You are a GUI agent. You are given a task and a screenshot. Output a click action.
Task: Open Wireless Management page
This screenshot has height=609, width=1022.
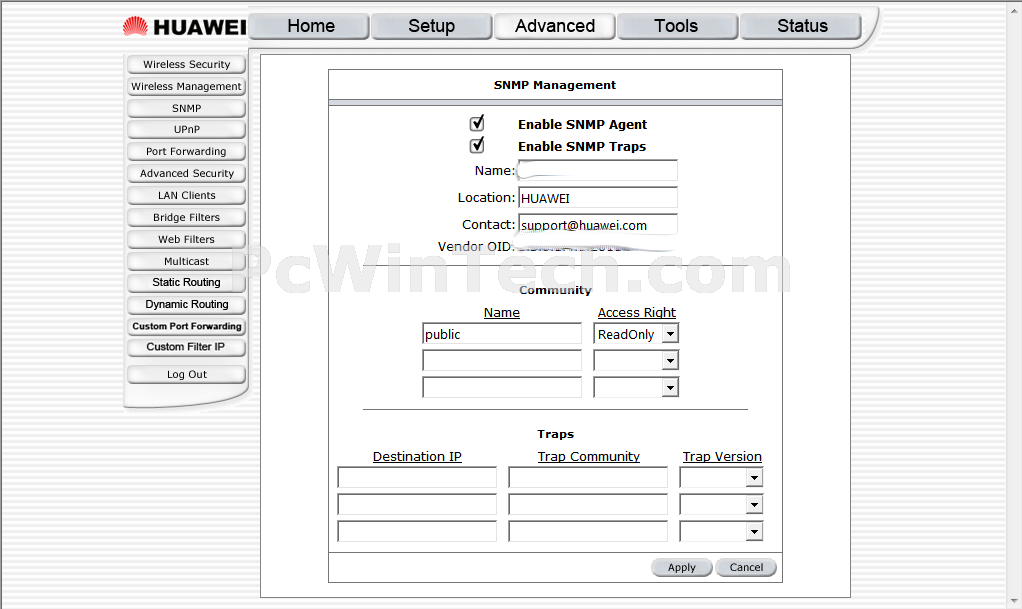(186, 86)
